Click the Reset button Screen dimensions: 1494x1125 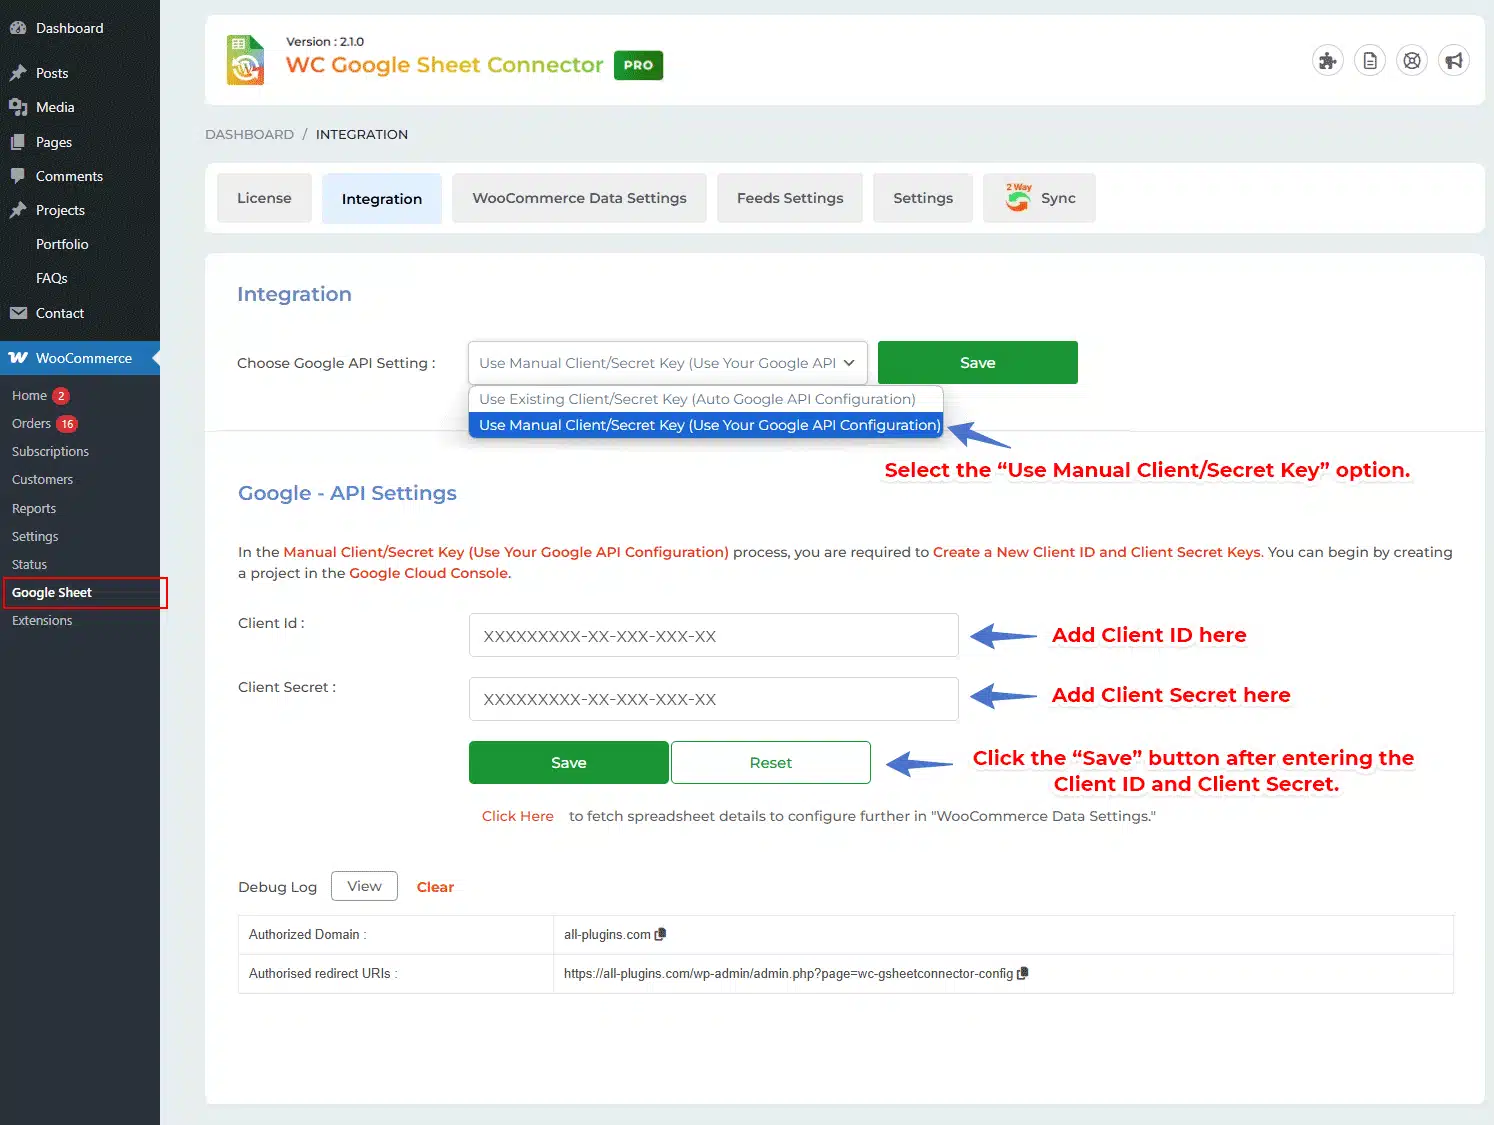(x=770, y=763)
